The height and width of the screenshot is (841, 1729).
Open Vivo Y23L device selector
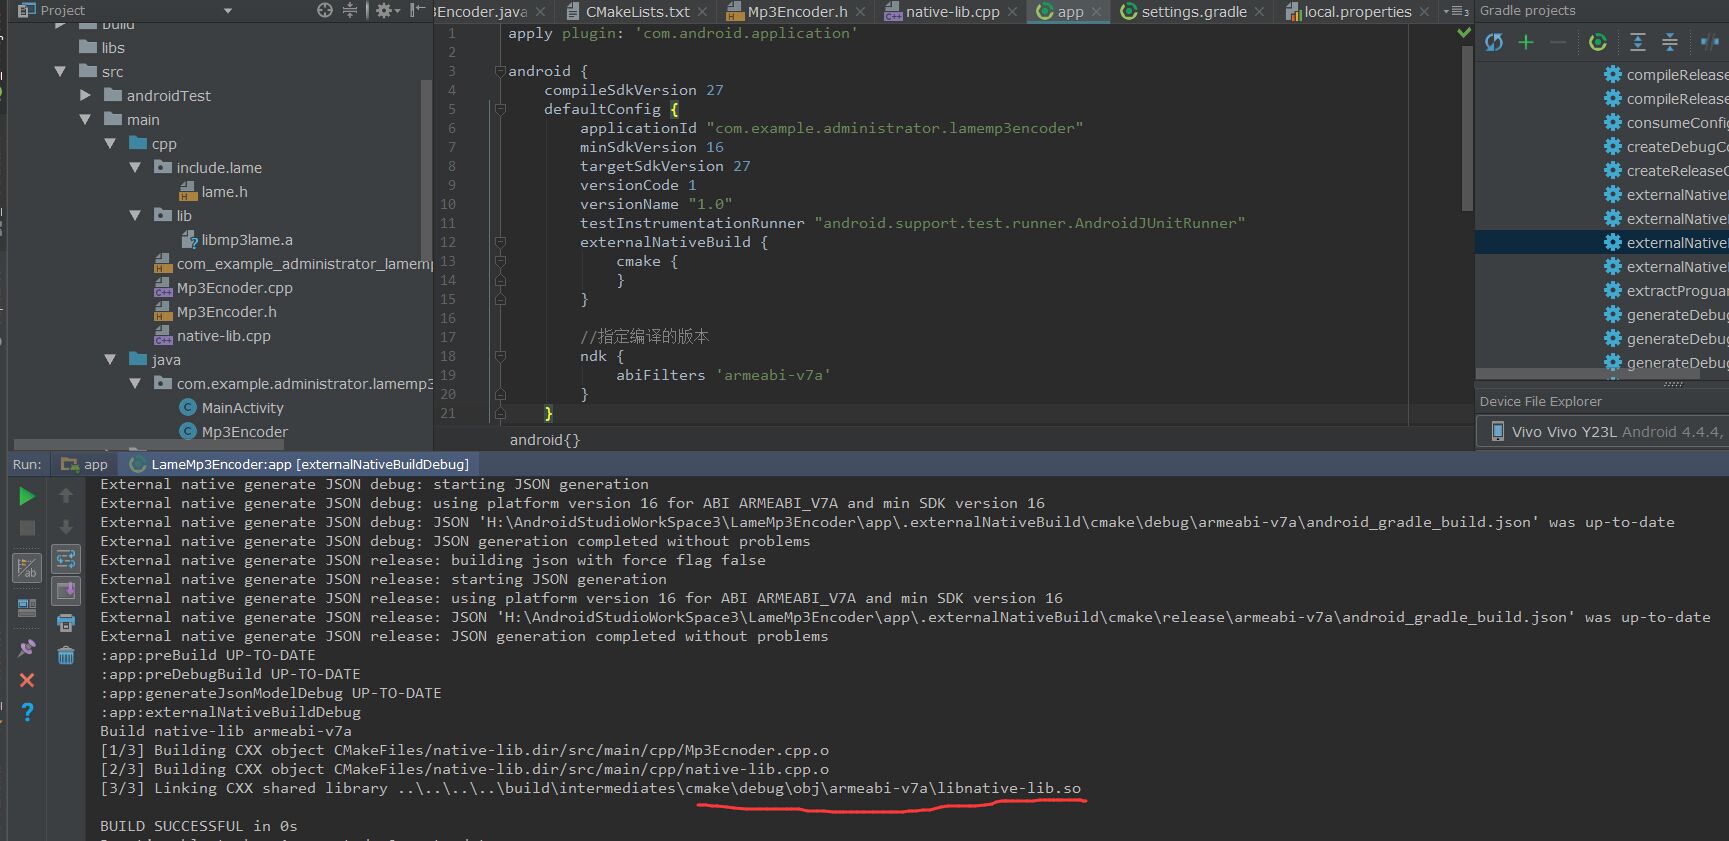pyautogui.click(x=1602, y=431)
